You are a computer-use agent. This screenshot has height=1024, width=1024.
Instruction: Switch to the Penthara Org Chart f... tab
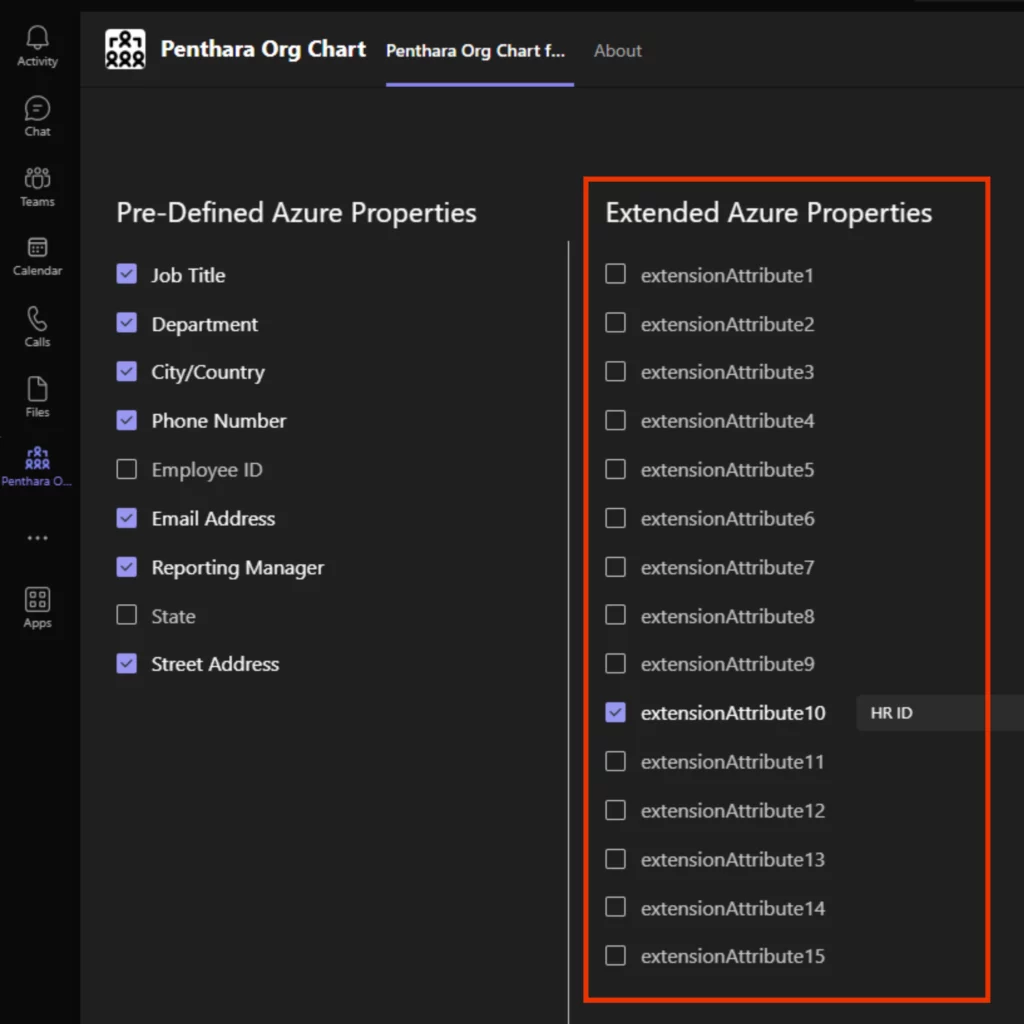pos(475,51)
